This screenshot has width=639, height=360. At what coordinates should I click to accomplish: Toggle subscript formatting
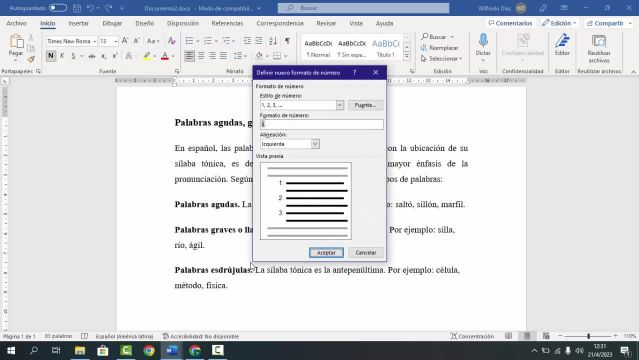104,56
